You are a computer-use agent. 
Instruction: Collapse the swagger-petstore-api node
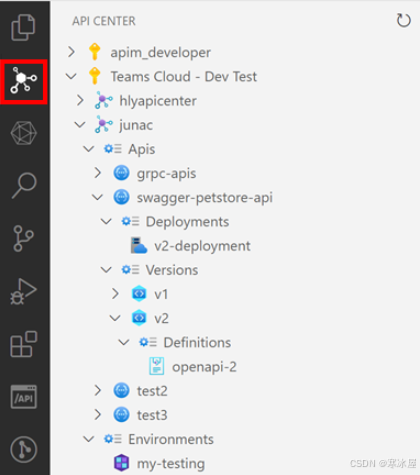point(97,197)
